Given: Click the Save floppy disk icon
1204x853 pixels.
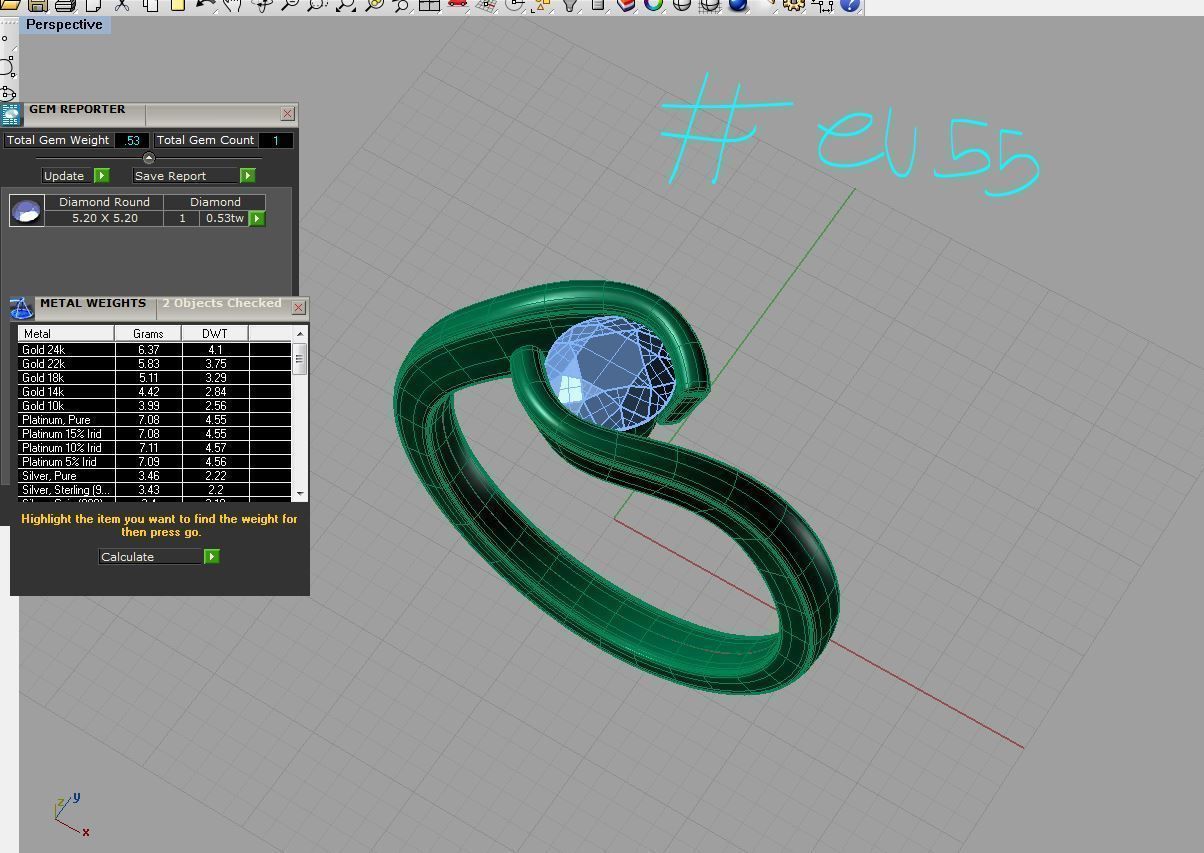Looking at the screenshot, I should coord(37,5).
